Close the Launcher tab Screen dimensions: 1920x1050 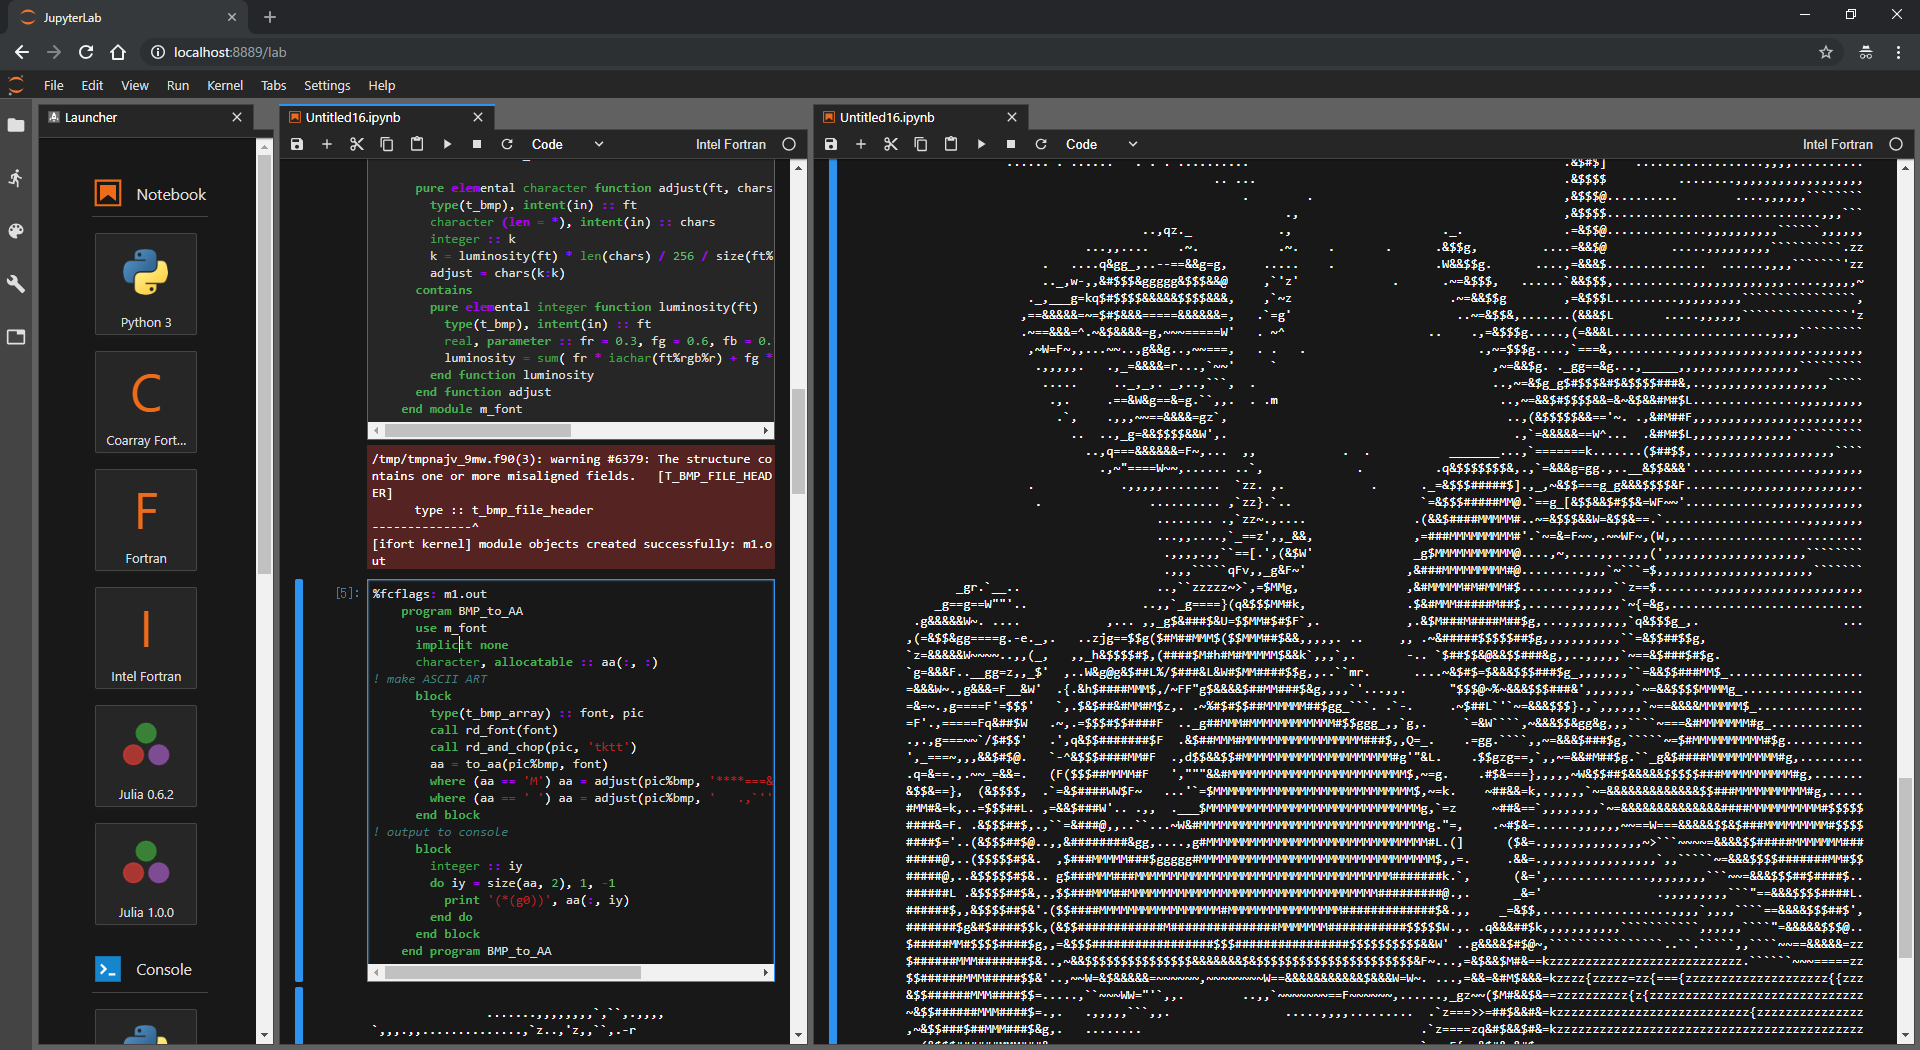click(237, 117)
